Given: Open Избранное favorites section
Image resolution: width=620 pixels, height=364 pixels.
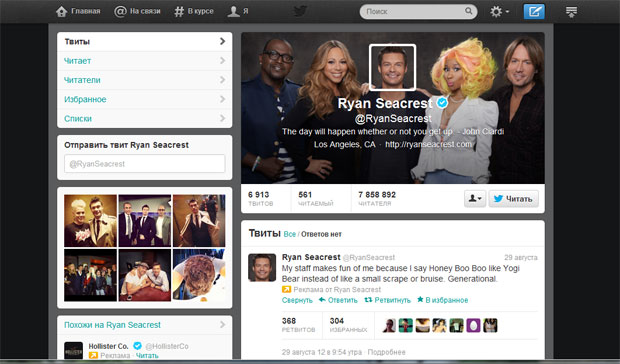Looking at the screenshot, I should (144, 99).
